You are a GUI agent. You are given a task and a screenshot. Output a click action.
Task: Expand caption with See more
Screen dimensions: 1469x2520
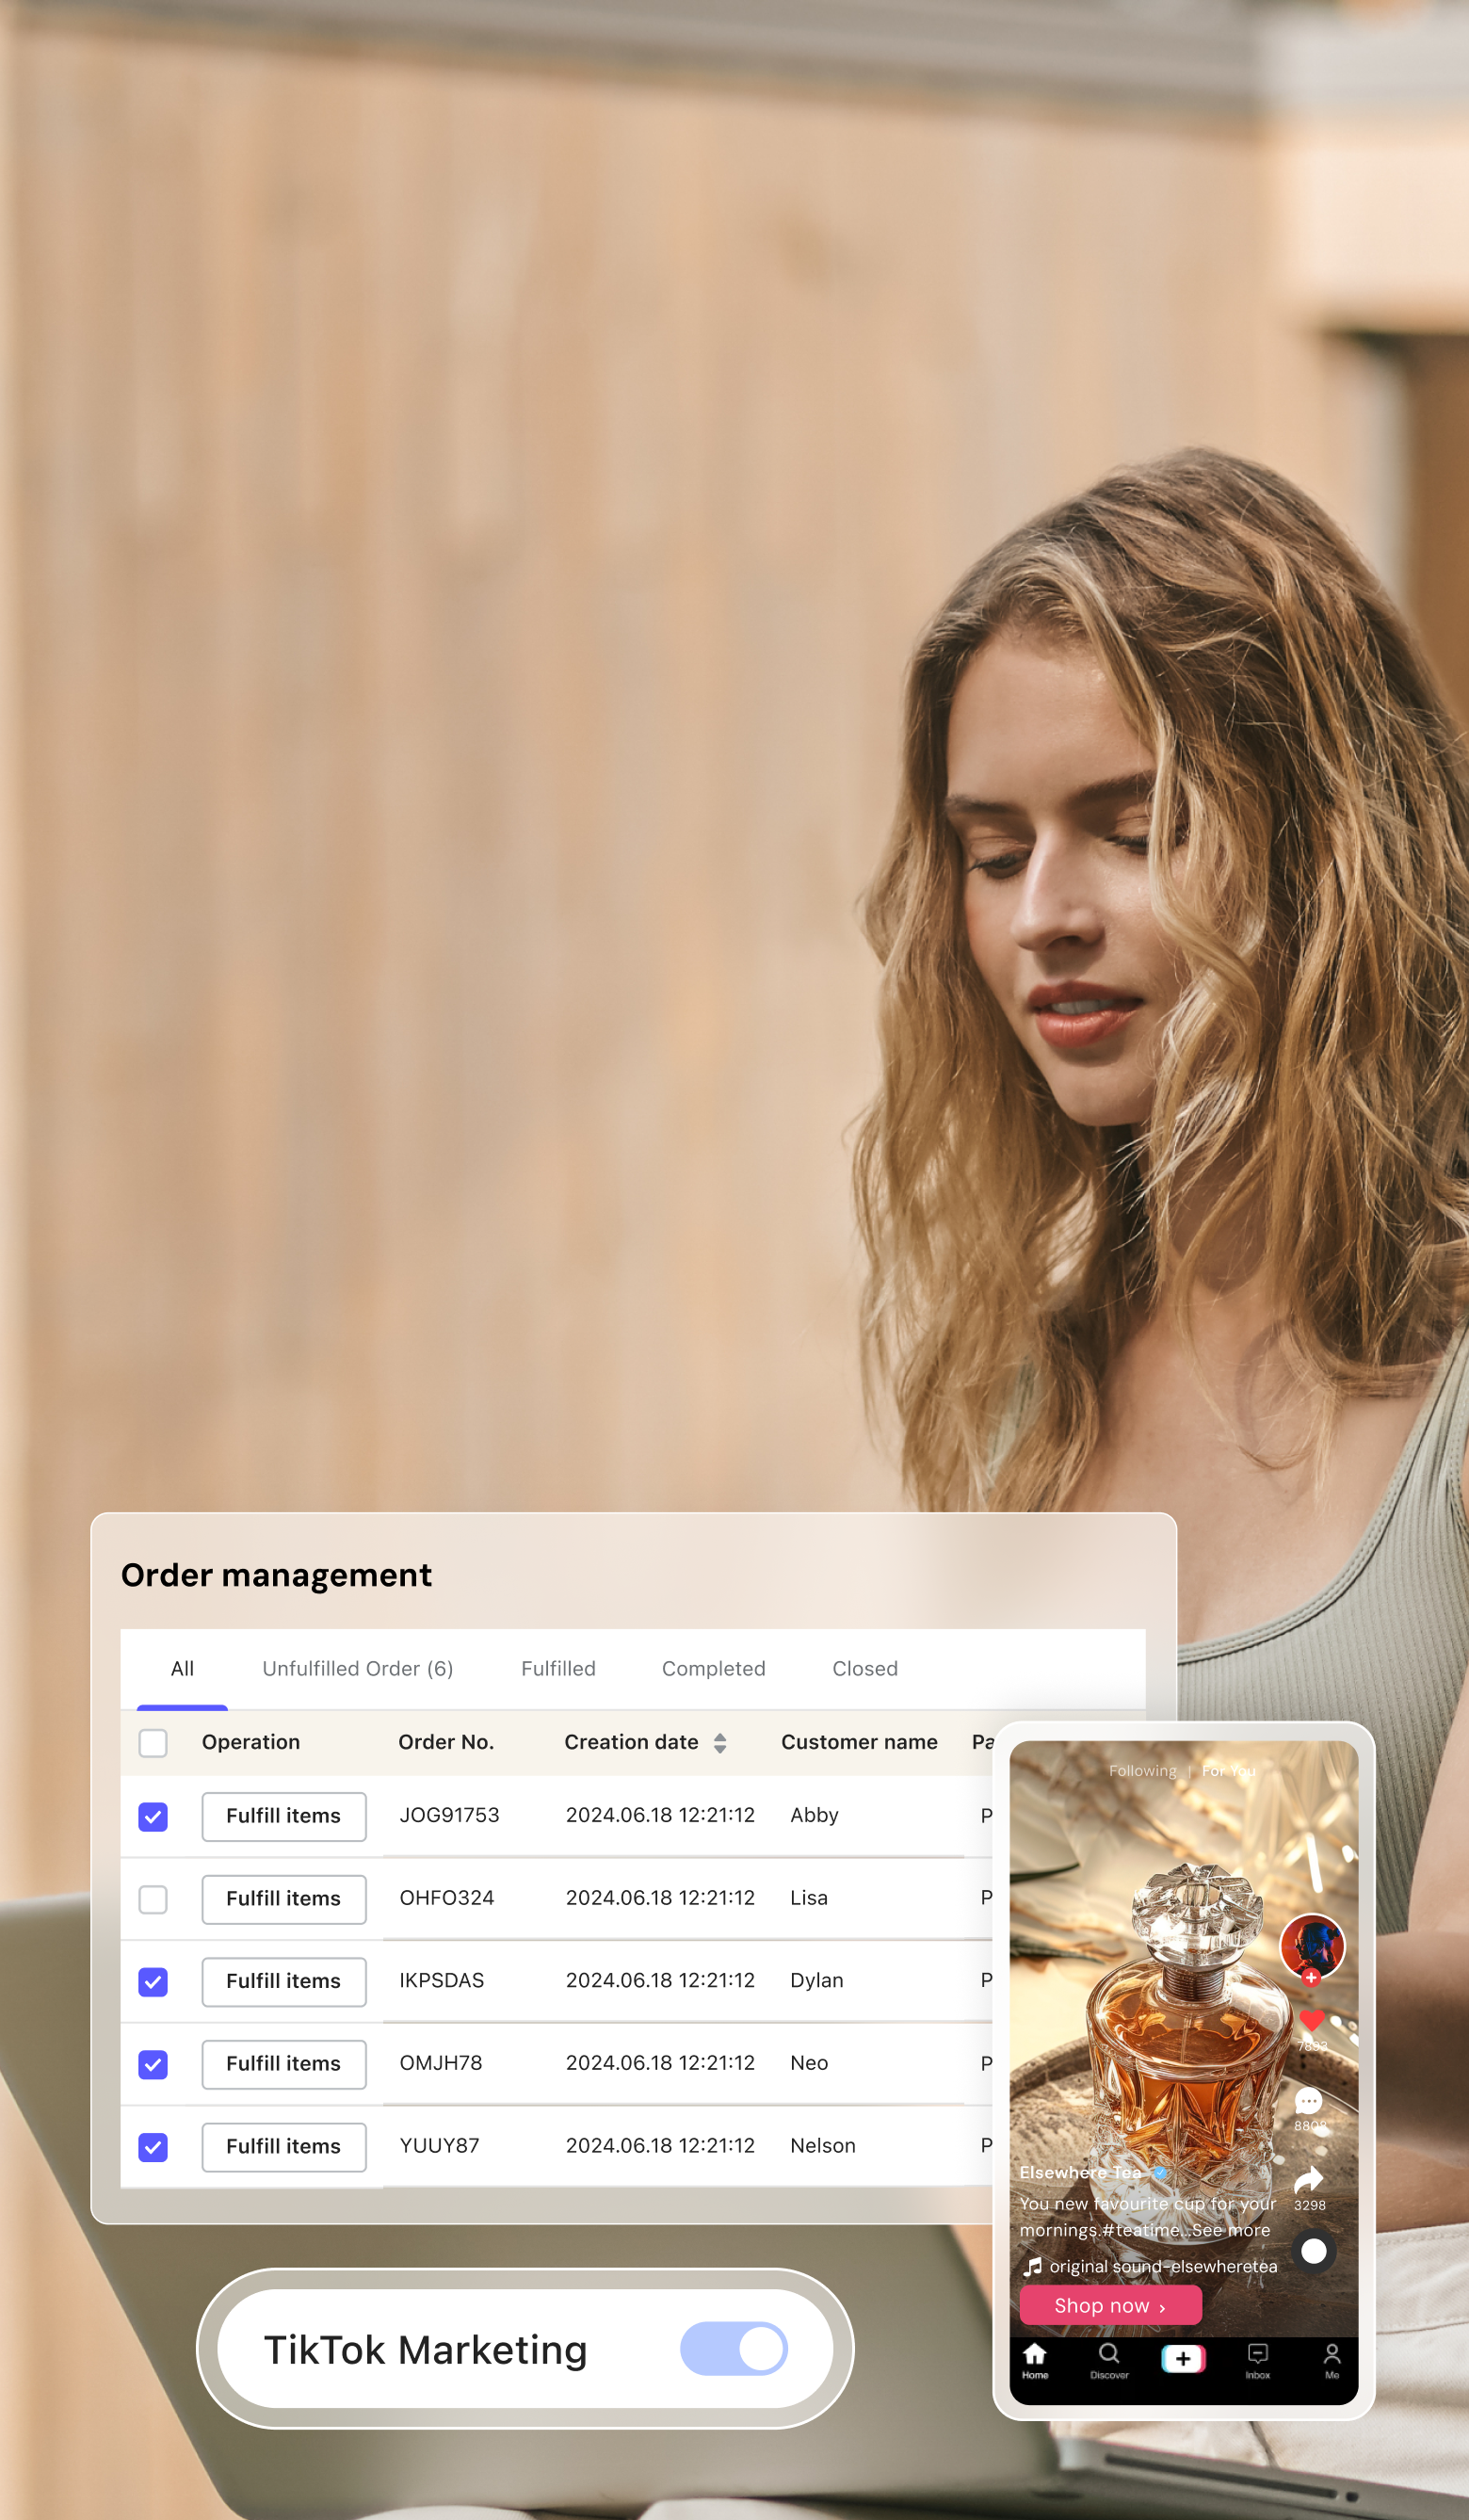coord(1230,2230)
